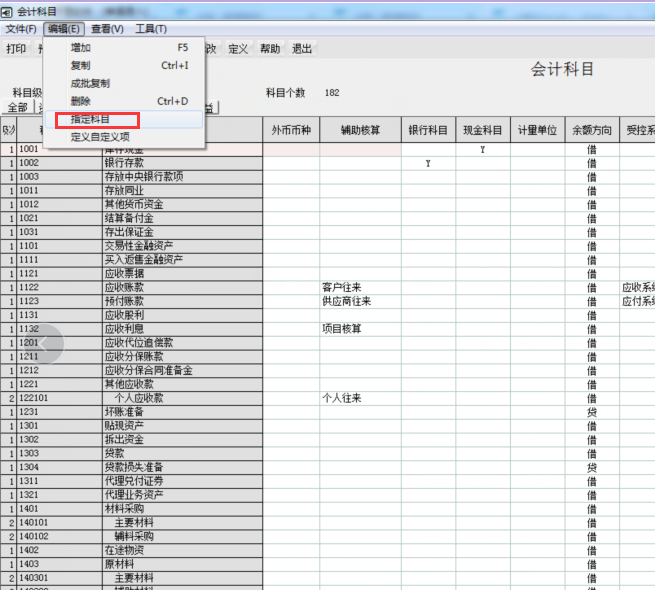The image size is (655, 590).
Task: Click the Y mark in 1001 现金科目 cell
Action: tap(483, 150)
